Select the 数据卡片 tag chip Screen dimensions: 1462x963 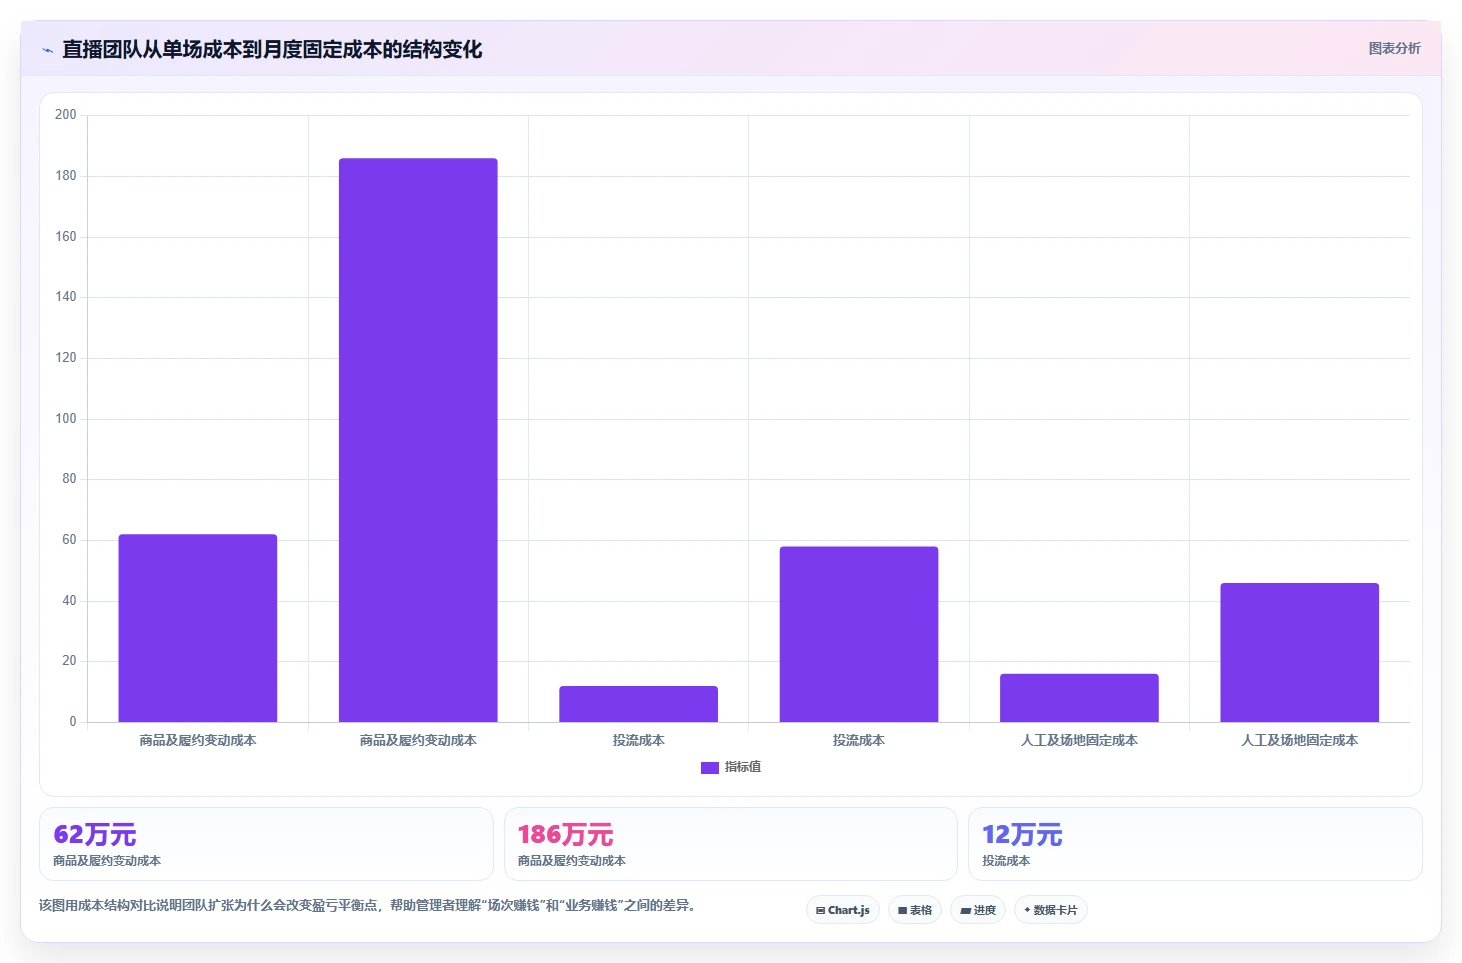tap(1051, 910)
